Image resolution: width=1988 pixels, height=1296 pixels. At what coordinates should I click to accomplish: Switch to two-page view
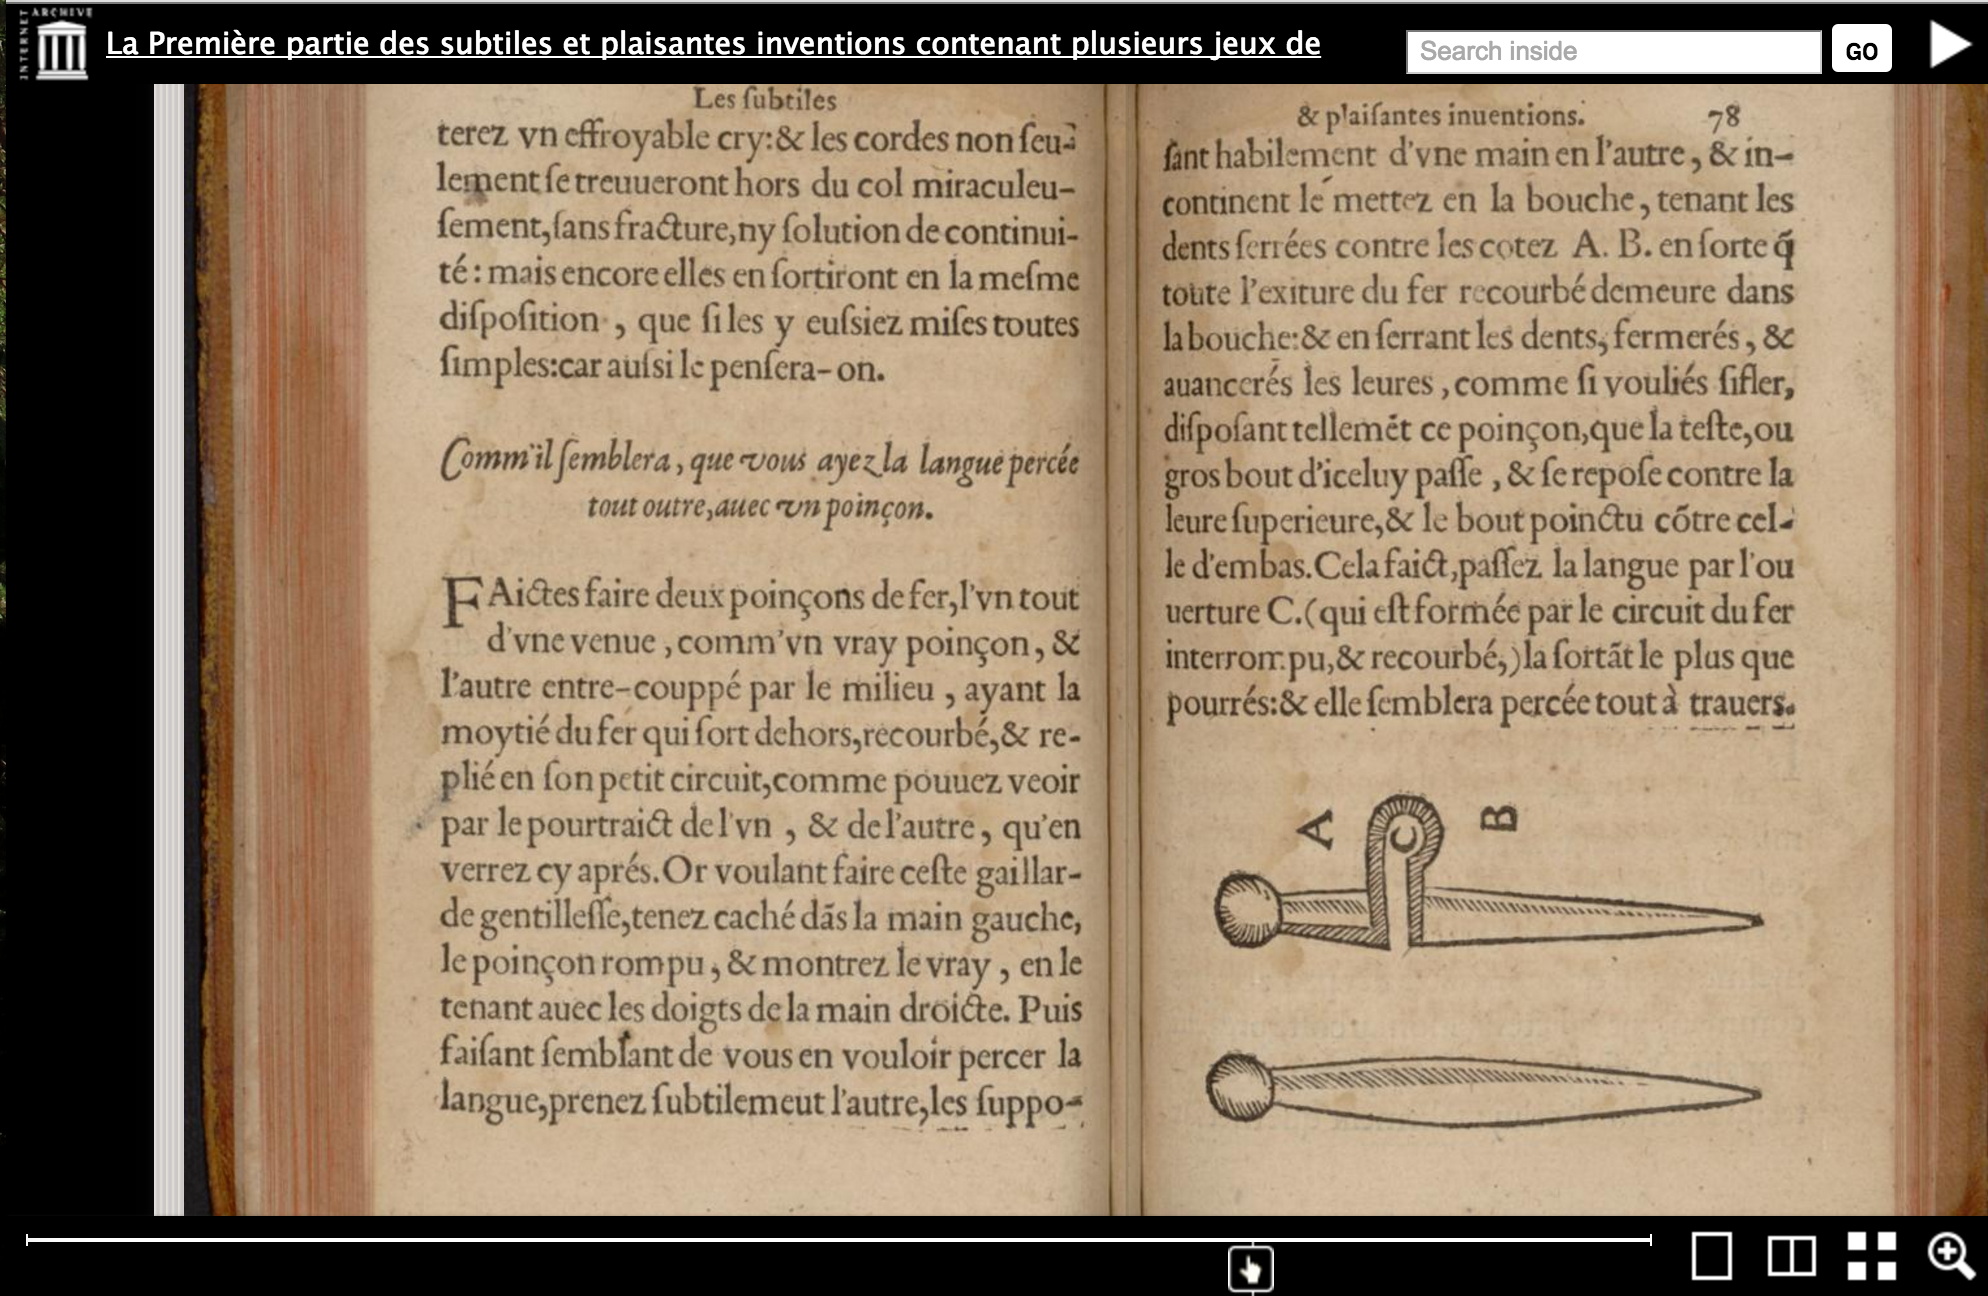point(1791,1257)
